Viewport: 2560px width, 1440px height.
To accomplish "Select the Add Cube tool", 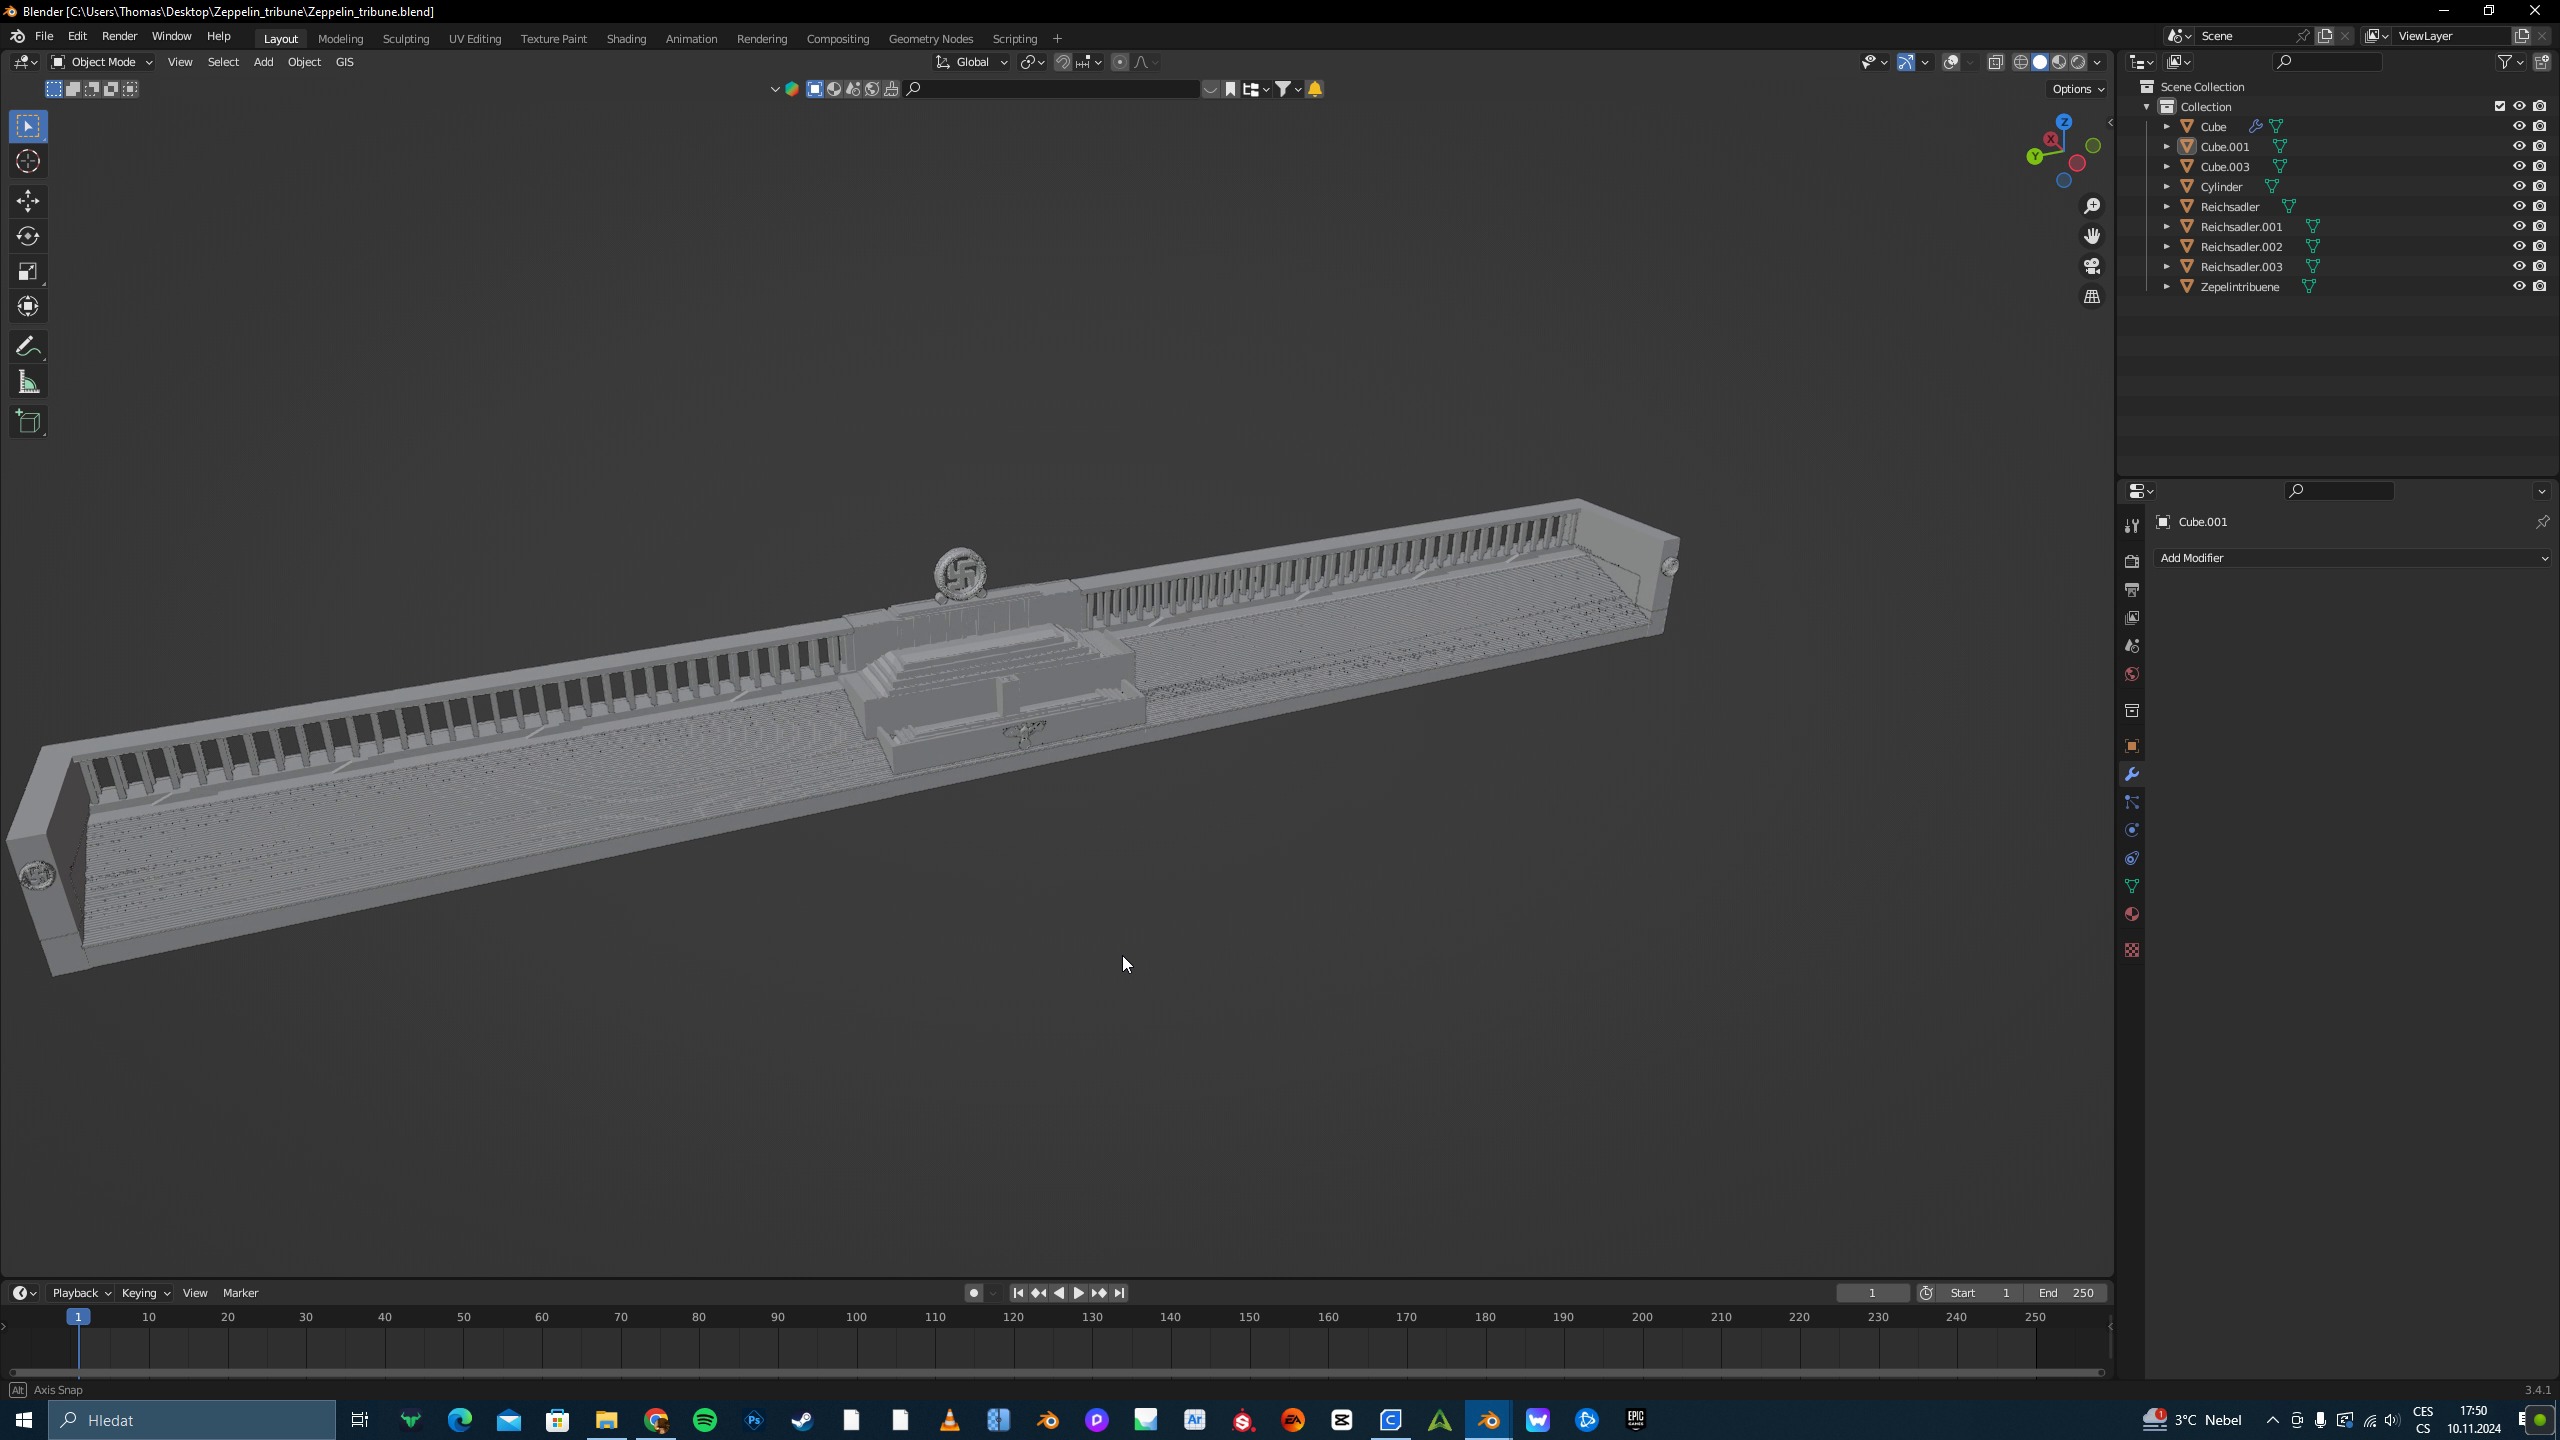I will (x=28, y=422).
